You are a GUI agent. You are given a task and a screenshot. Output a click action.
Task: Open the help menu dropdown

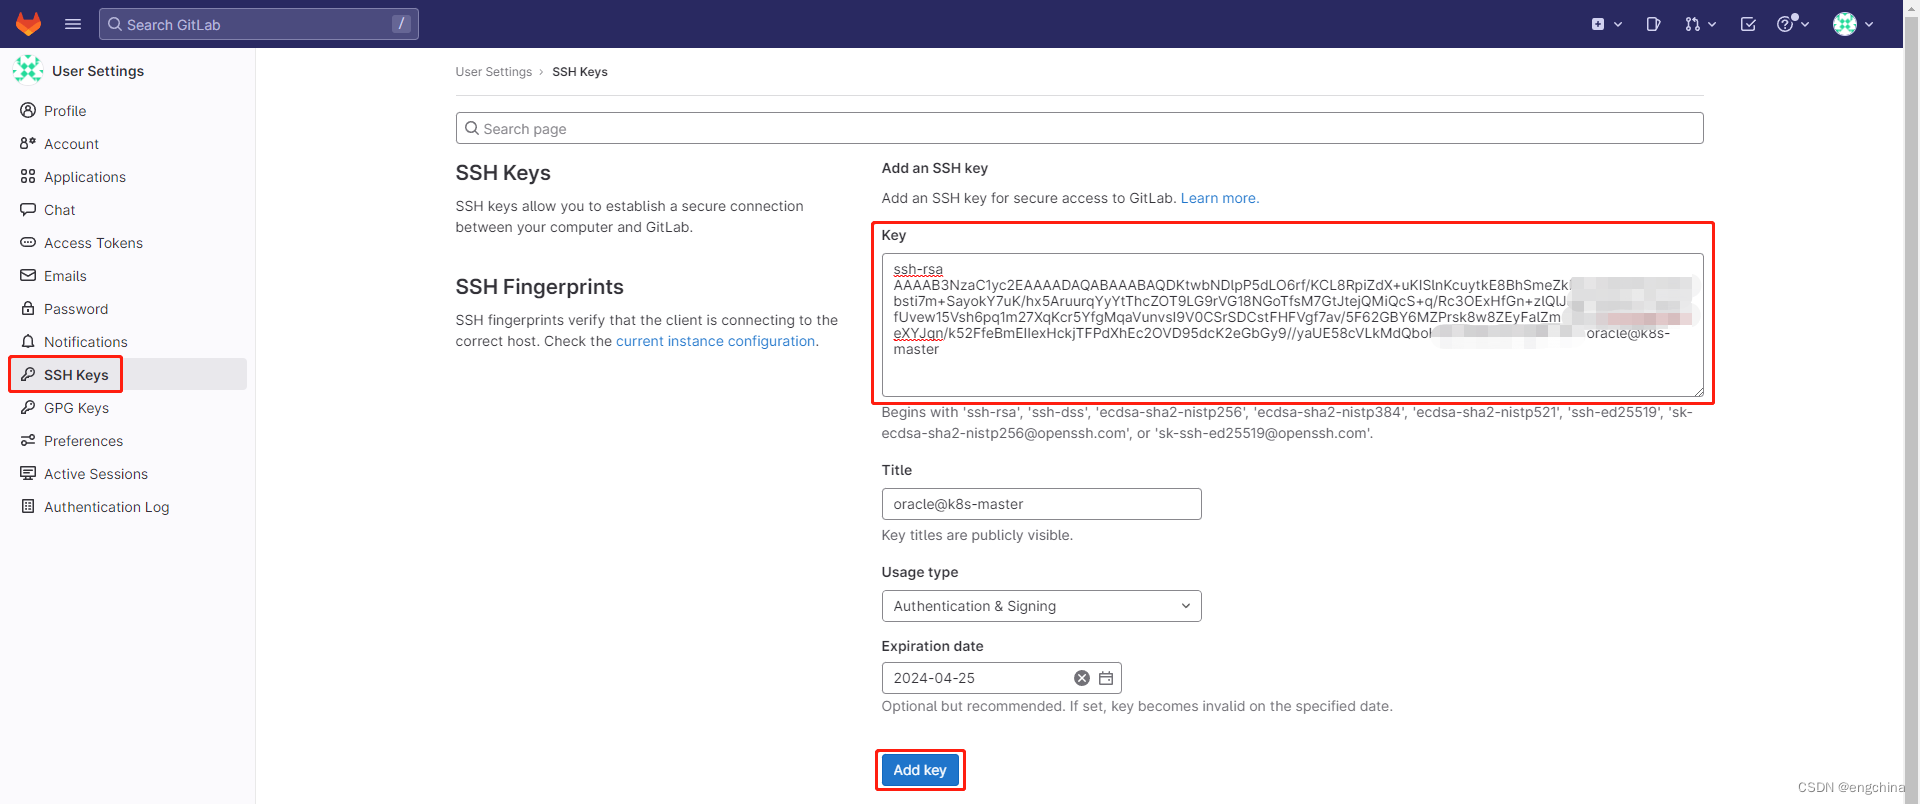tap(1793, 24)
